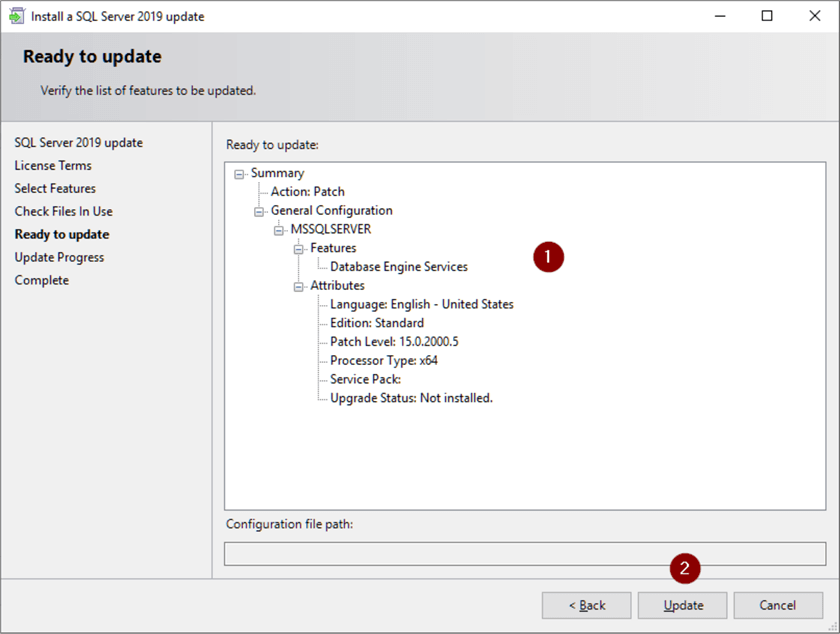Select the Features tree label
The width and height of the screenshot is (840, 634).
click(x=333, y=248)
